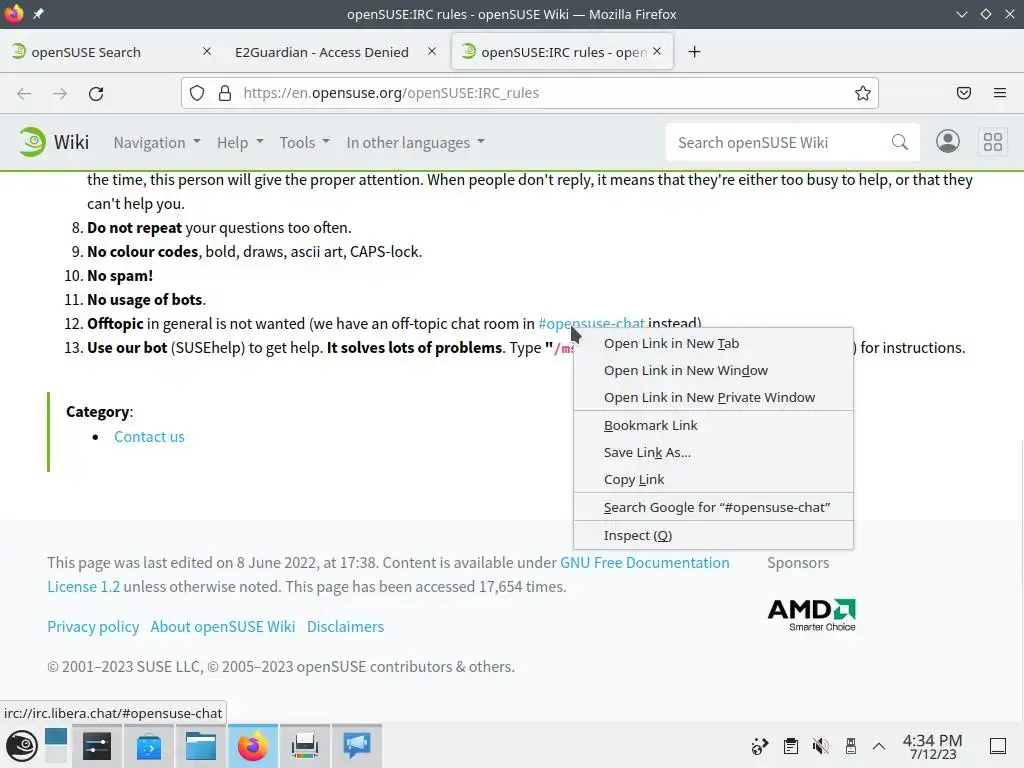Expand the Tools dropdown menu
The height and width of the screenshot is (768, 1024).
pos(304,142)
